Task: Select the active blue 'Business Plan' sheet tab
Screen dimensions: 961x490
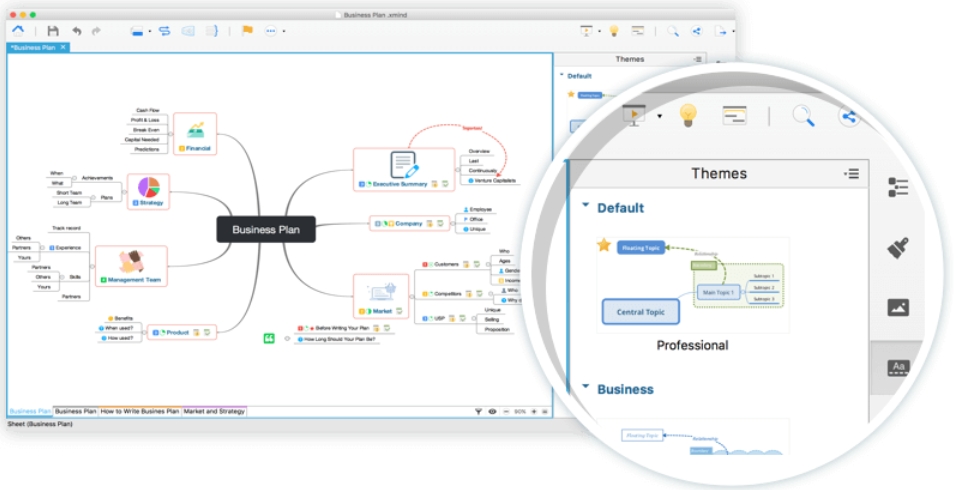Action: (x=30, y=411)
